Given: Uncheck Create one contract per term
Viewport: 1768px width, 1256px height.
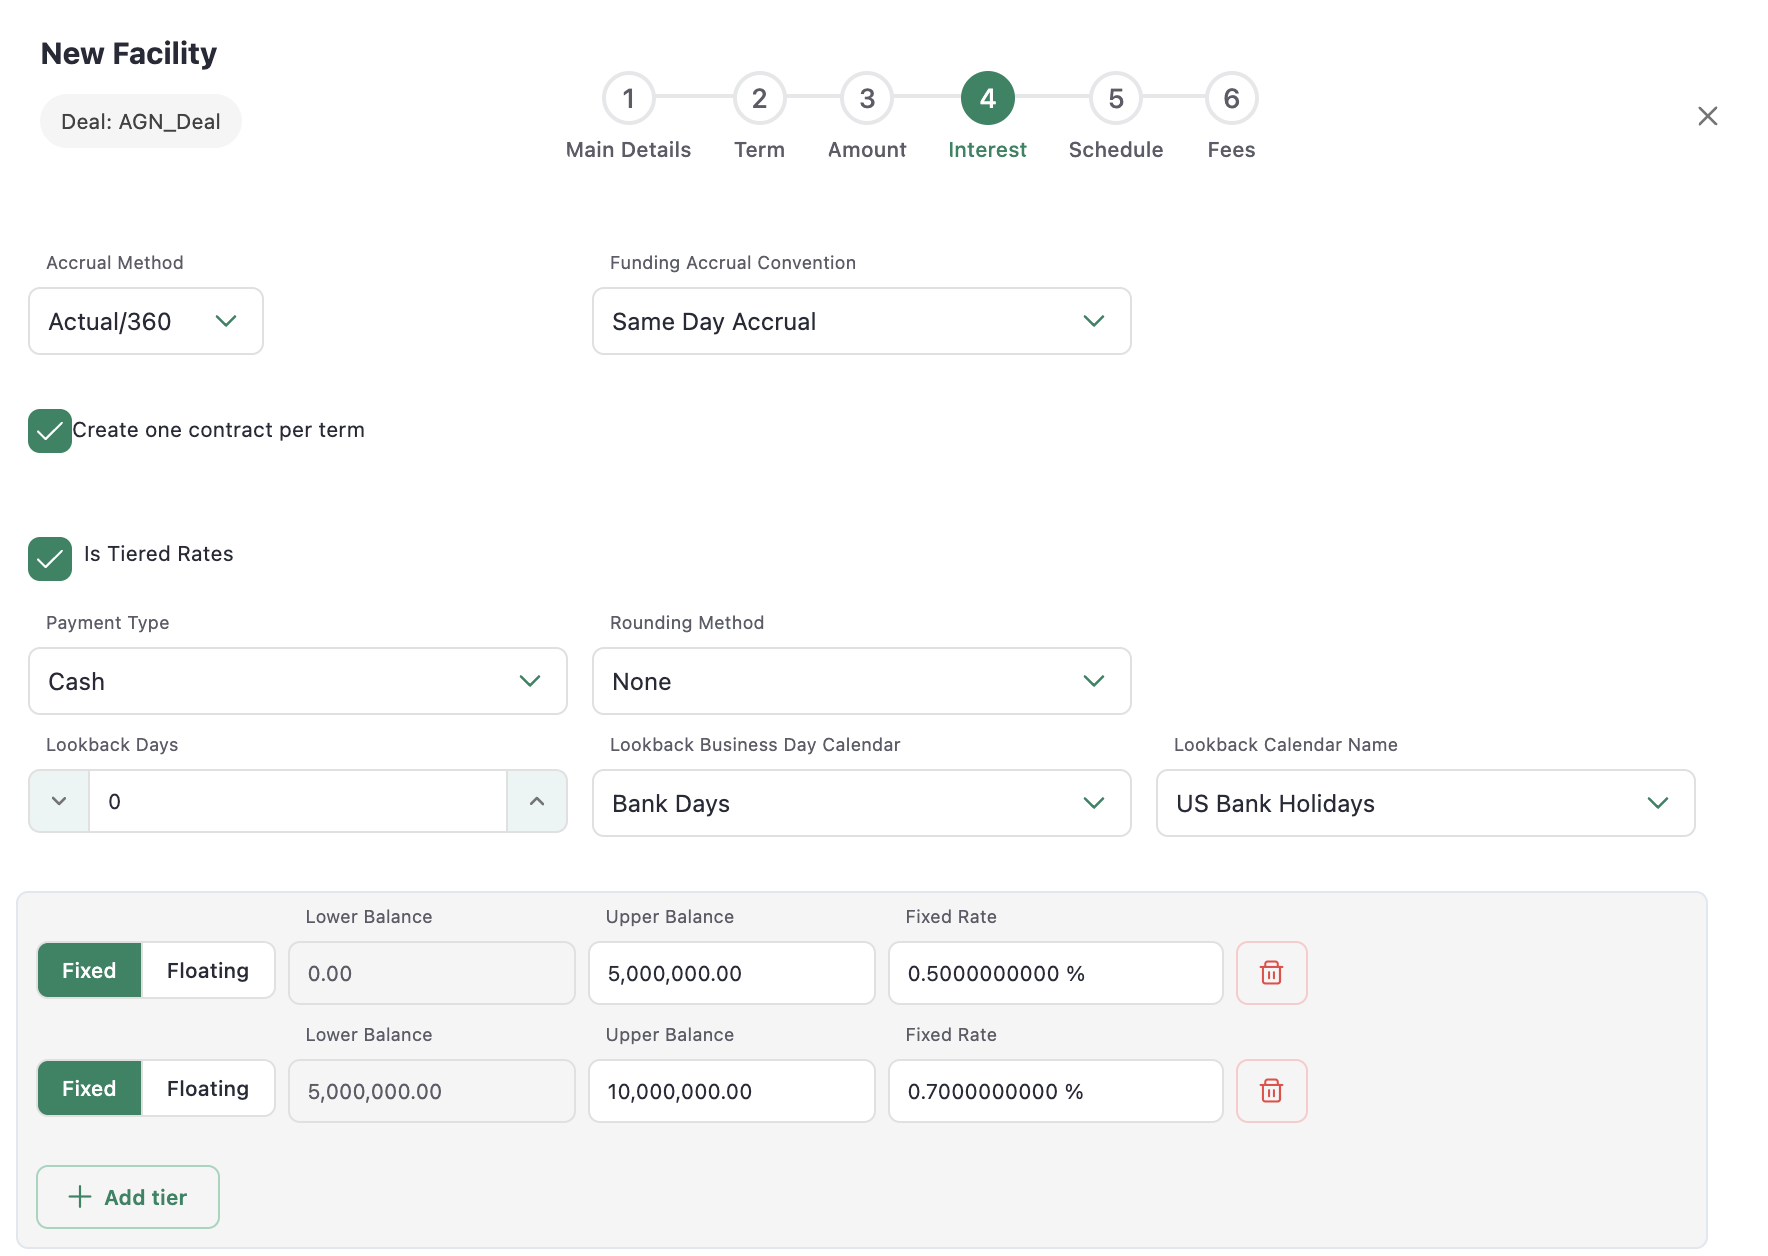Looking at the screenshot, I should pos(50,431).
